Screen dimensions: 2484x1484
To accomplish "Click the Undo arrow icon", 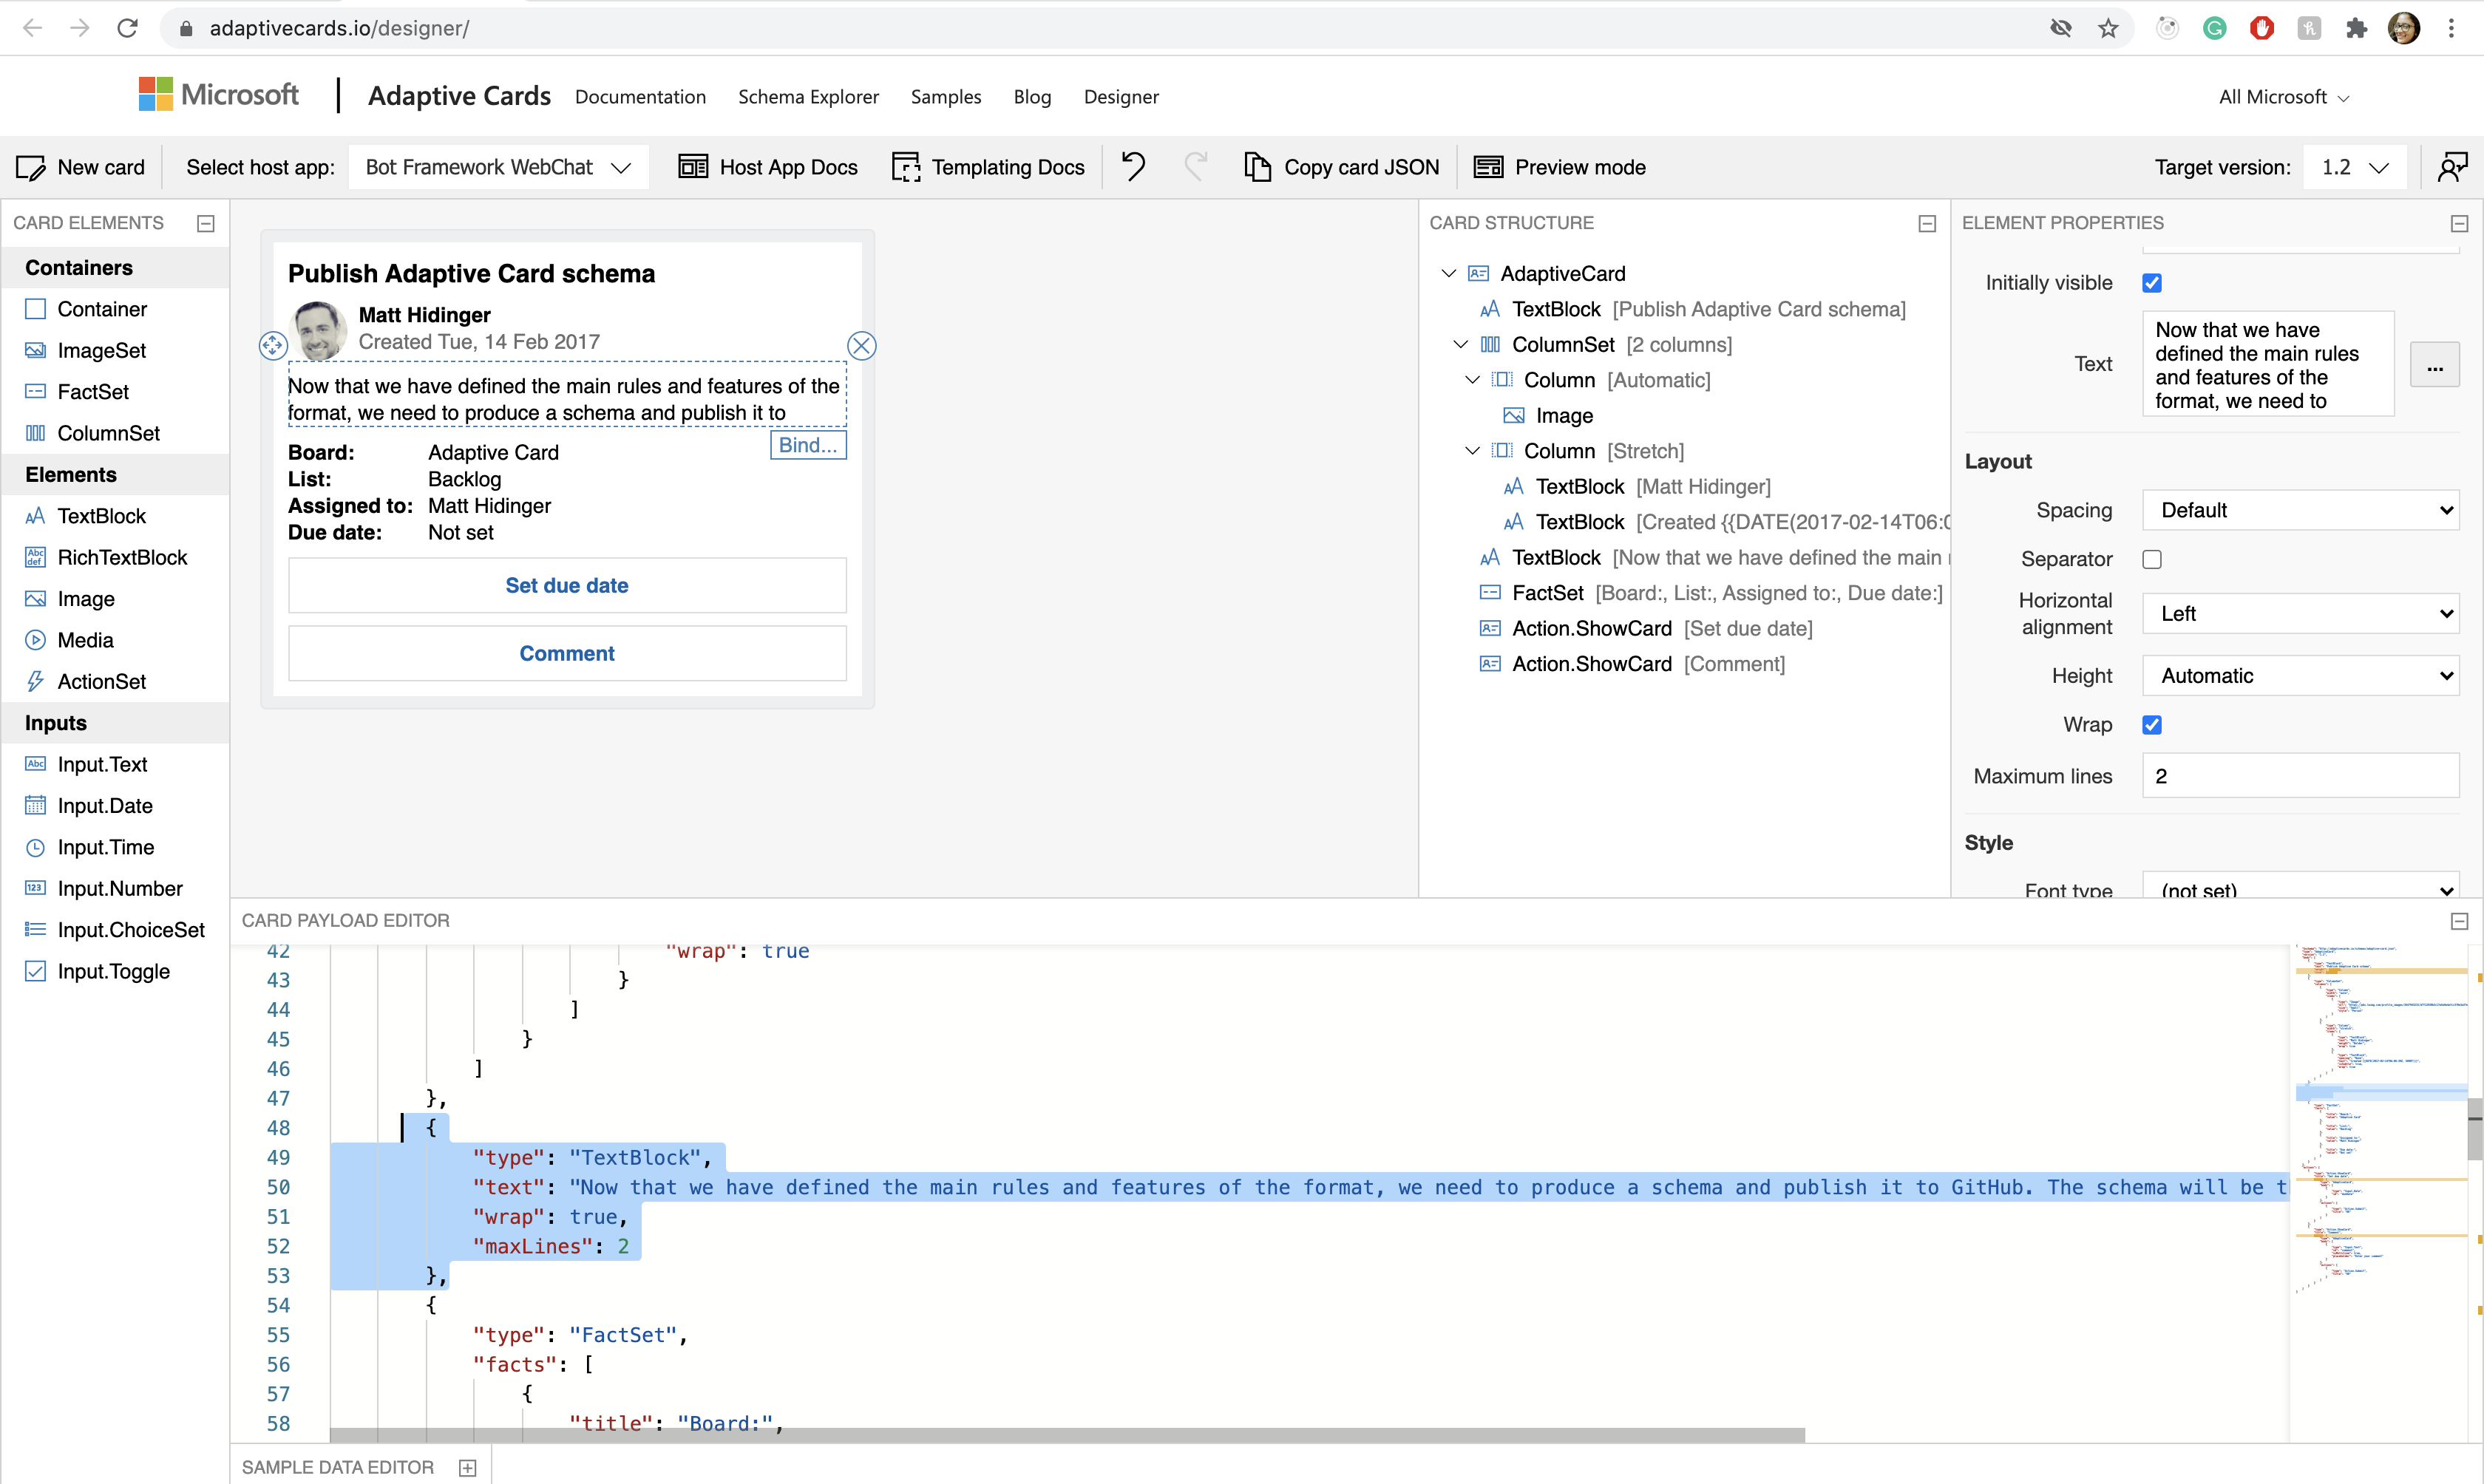I will 1133,167.
